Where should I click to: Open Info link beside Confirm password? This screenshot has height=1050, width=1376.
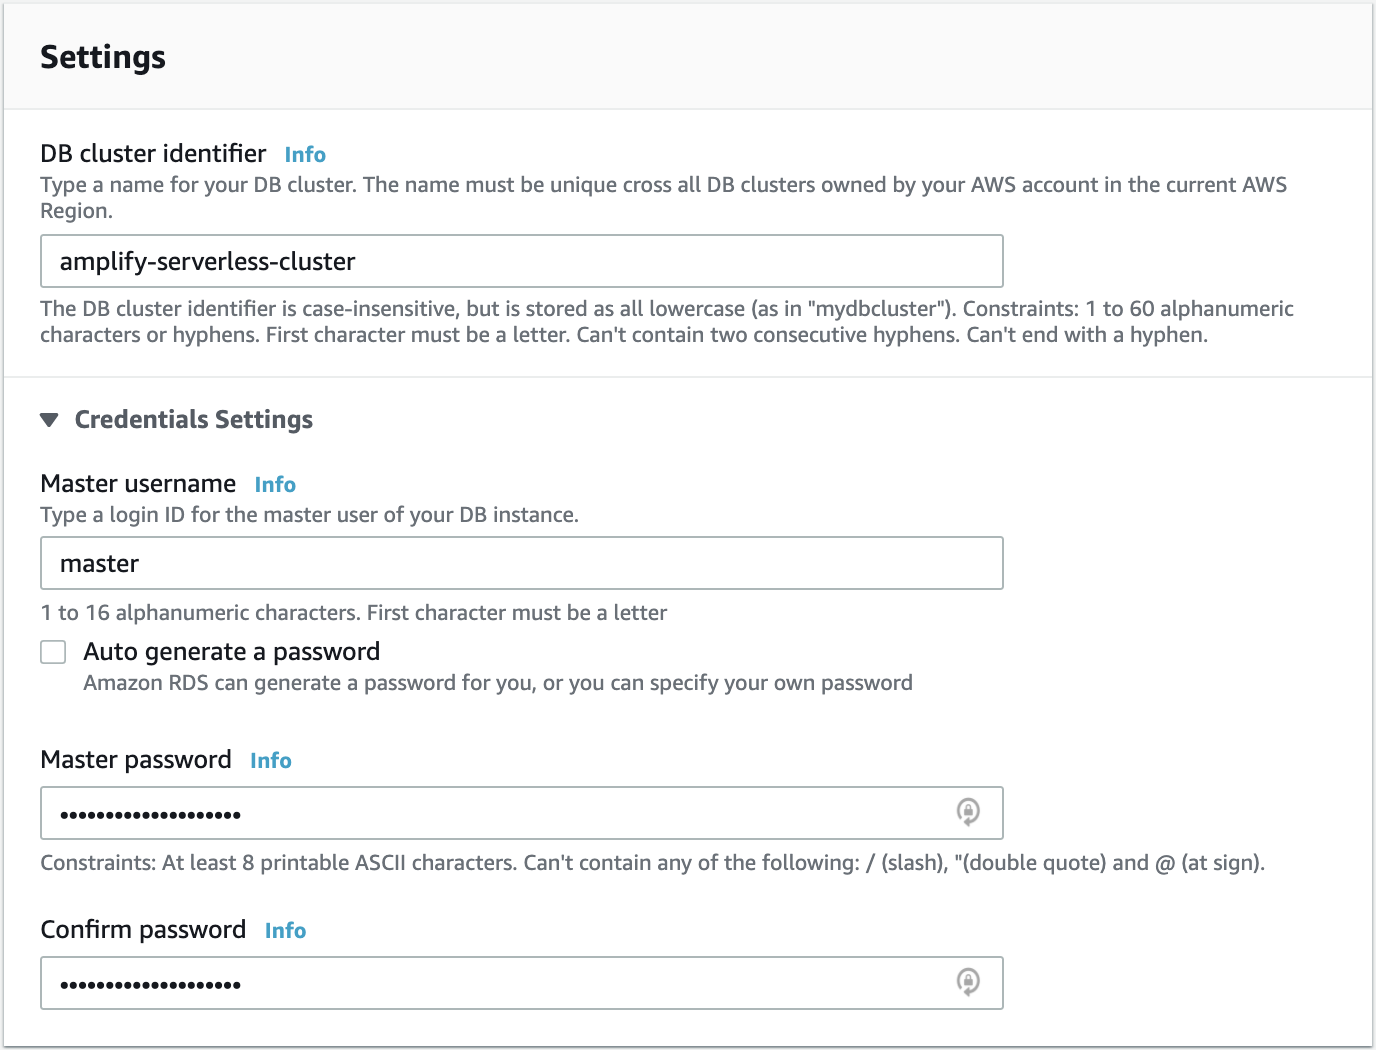pyautogui.click(x=285, y=931)
